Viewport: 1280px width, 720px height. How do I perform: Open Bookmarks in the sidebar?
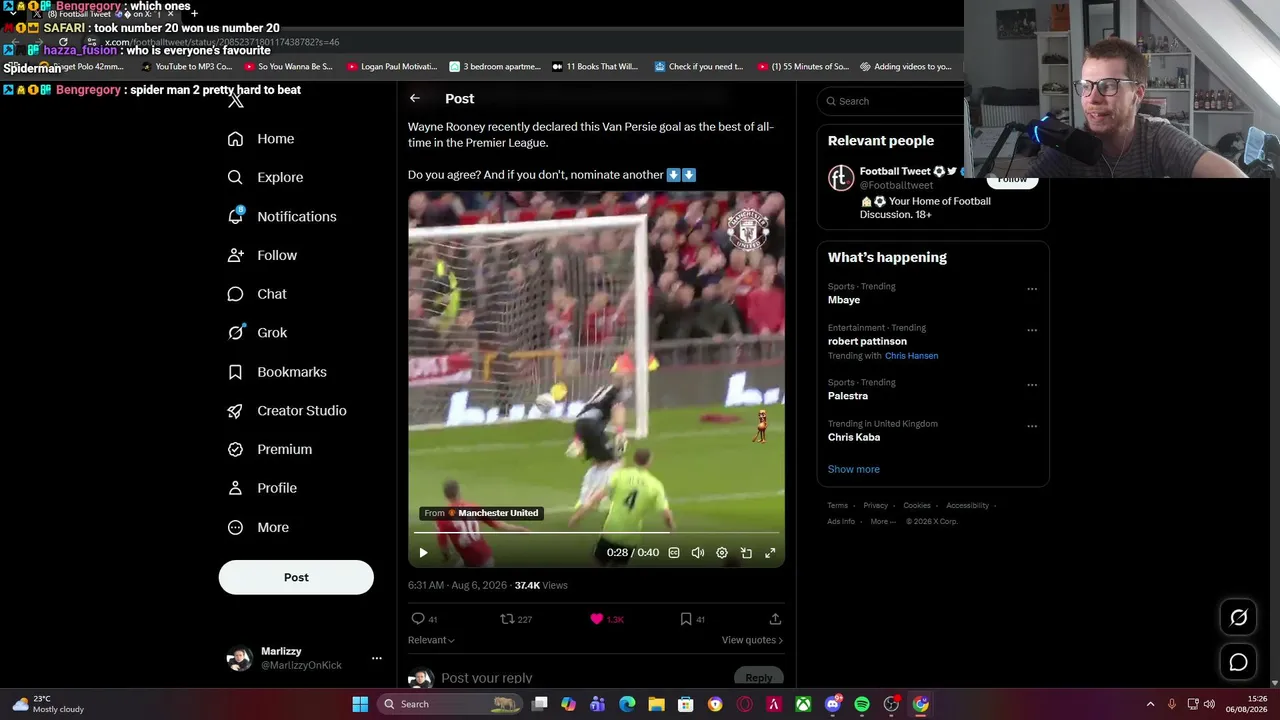pyautogui.click(x=277, y=372)
